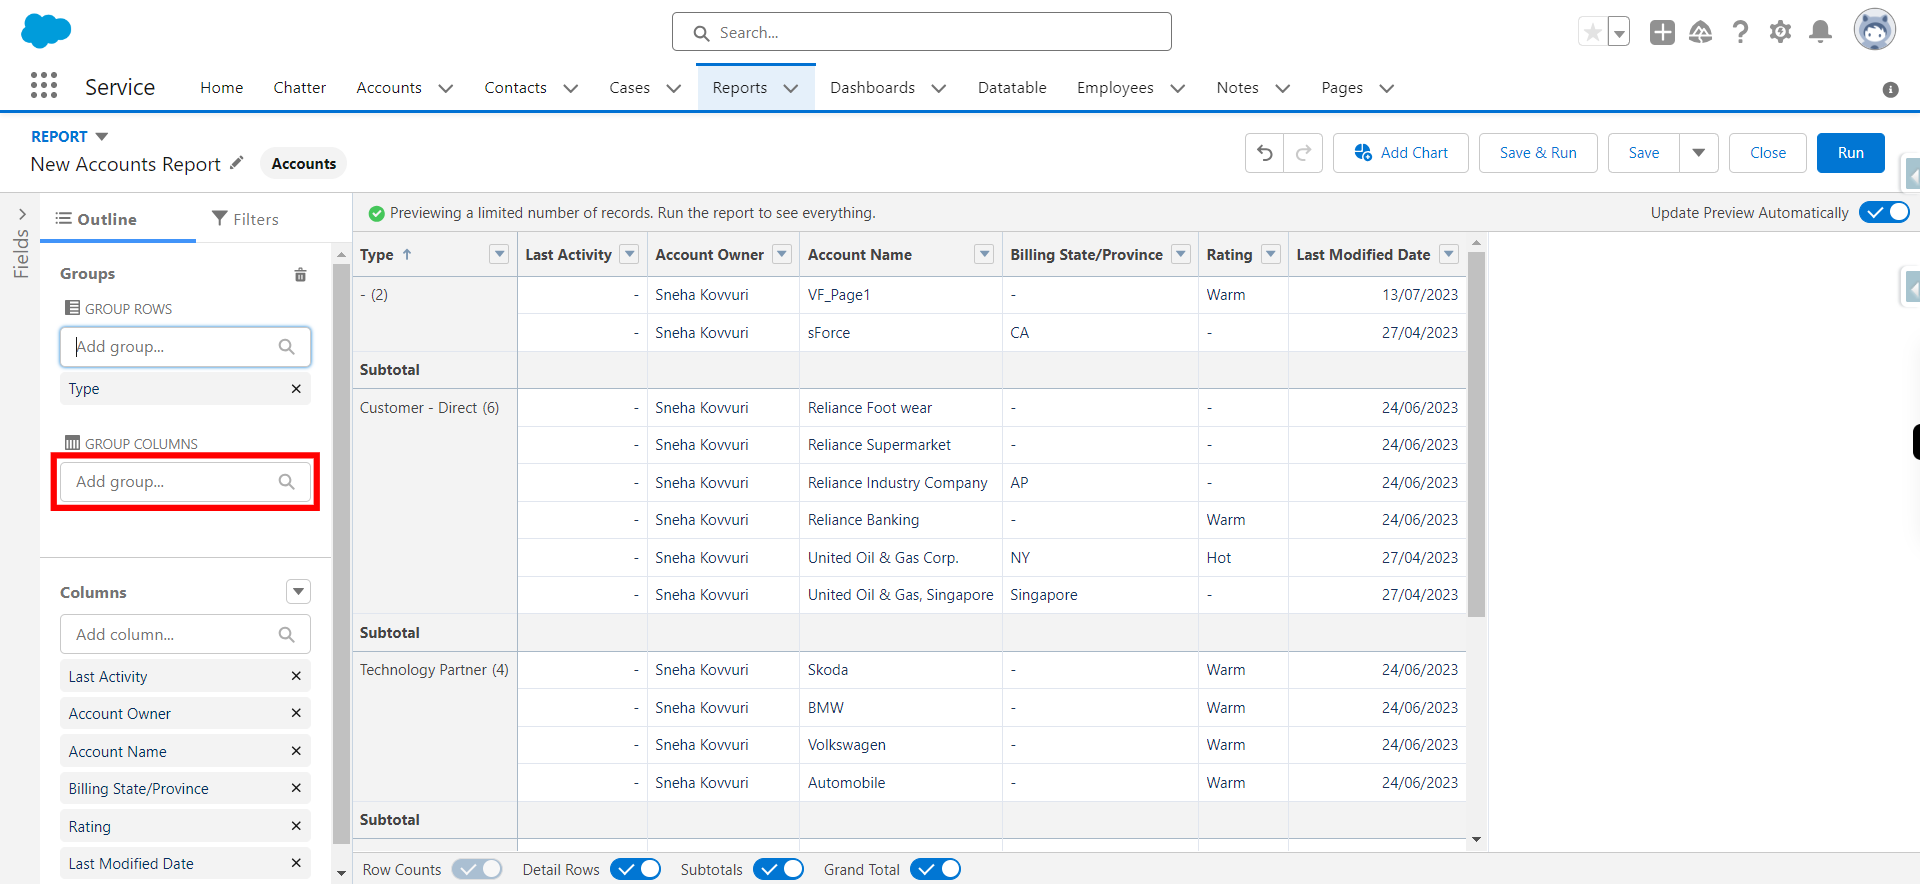Screen dimensions: 1920x884
Task: Open the Last Activity column dropdown
Action: [x=629, y=254]
